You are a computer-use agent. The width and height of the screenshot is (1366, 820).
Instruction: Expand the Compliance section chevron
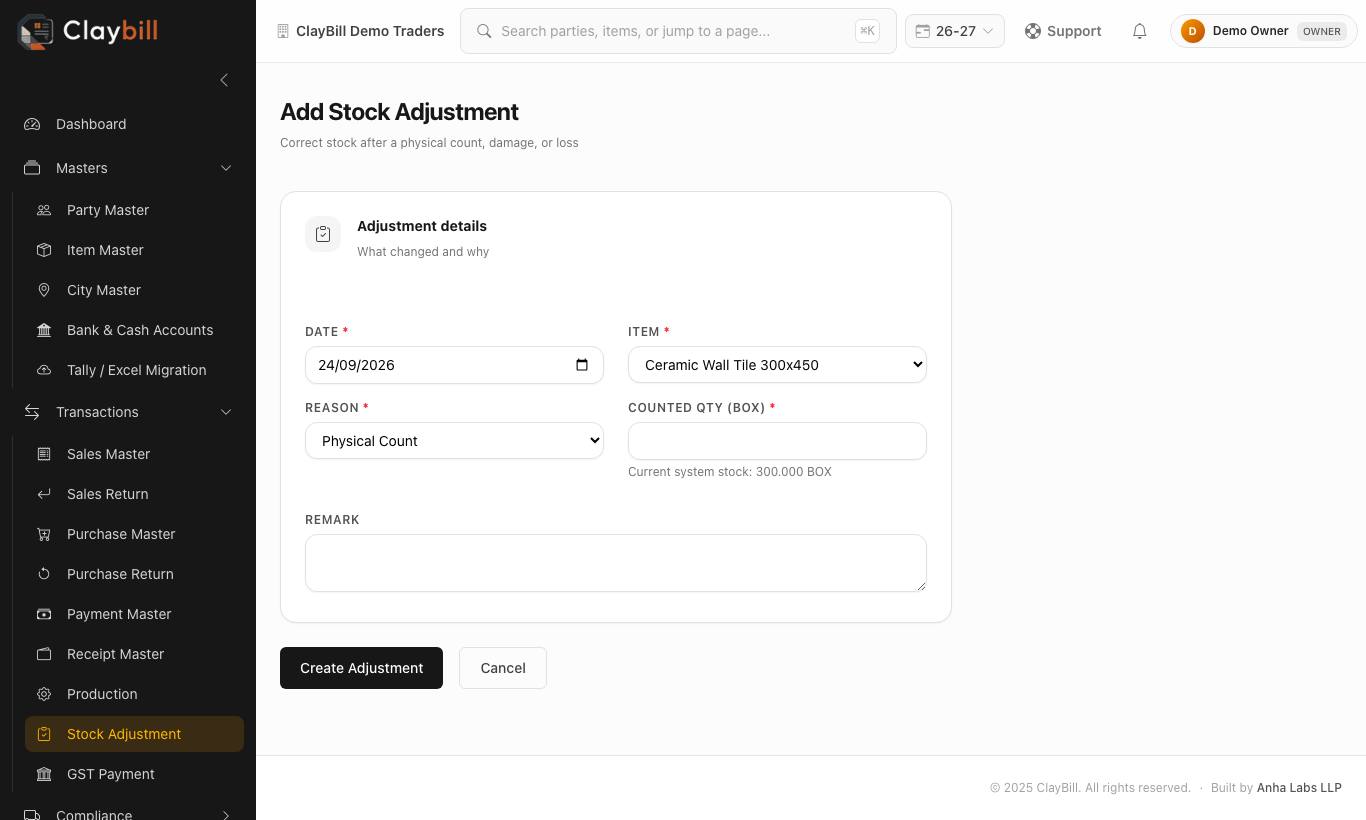(x=226, y=815)
